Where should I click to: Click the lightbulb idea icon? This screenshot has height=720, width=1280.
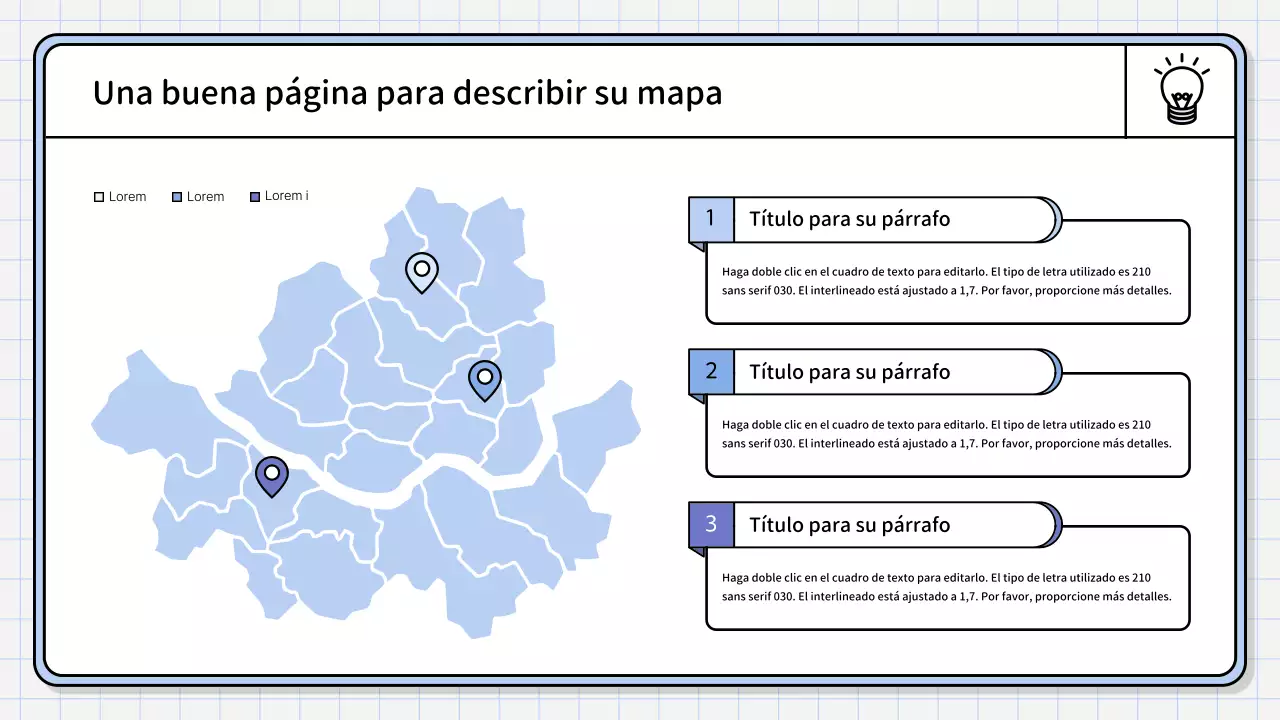click(1182, 92)
